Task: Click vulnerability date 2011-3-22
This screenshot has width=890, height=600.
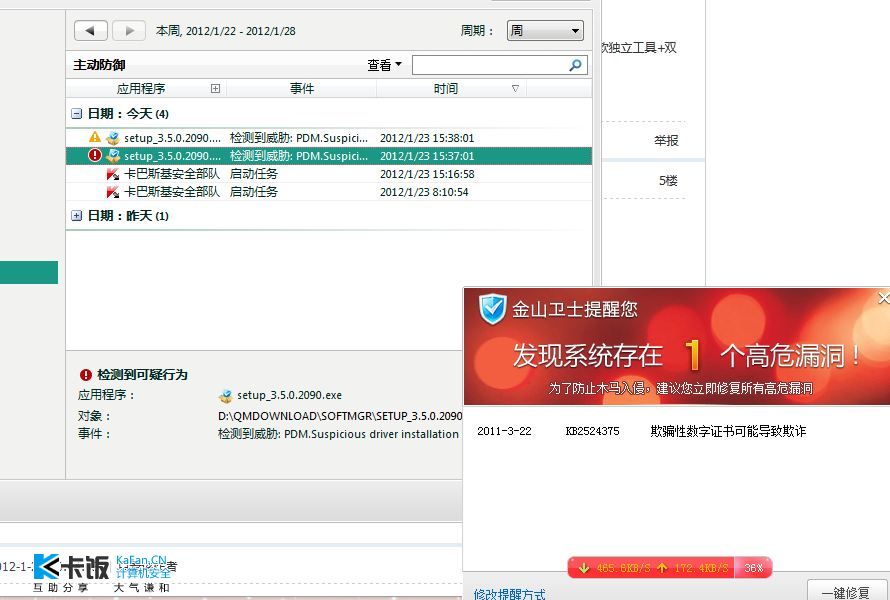Action: 504,431
